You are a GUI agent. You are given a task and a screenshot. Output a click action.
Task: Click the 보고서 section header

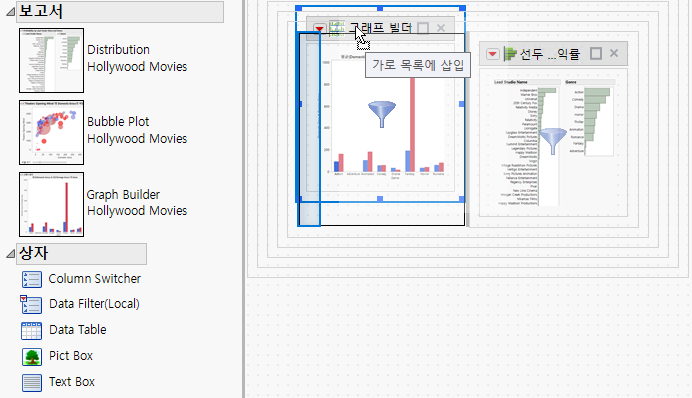(x=120, y=12)
